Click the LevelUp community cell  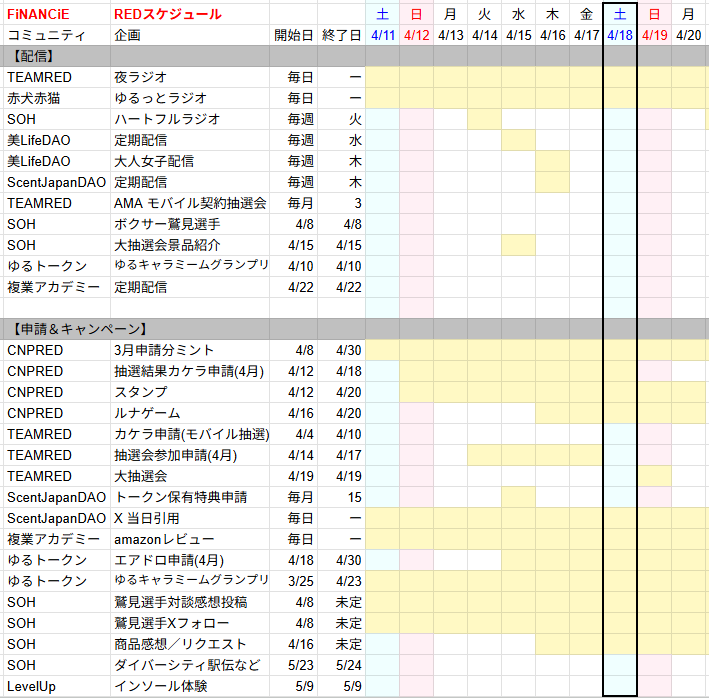pos(57,686)
